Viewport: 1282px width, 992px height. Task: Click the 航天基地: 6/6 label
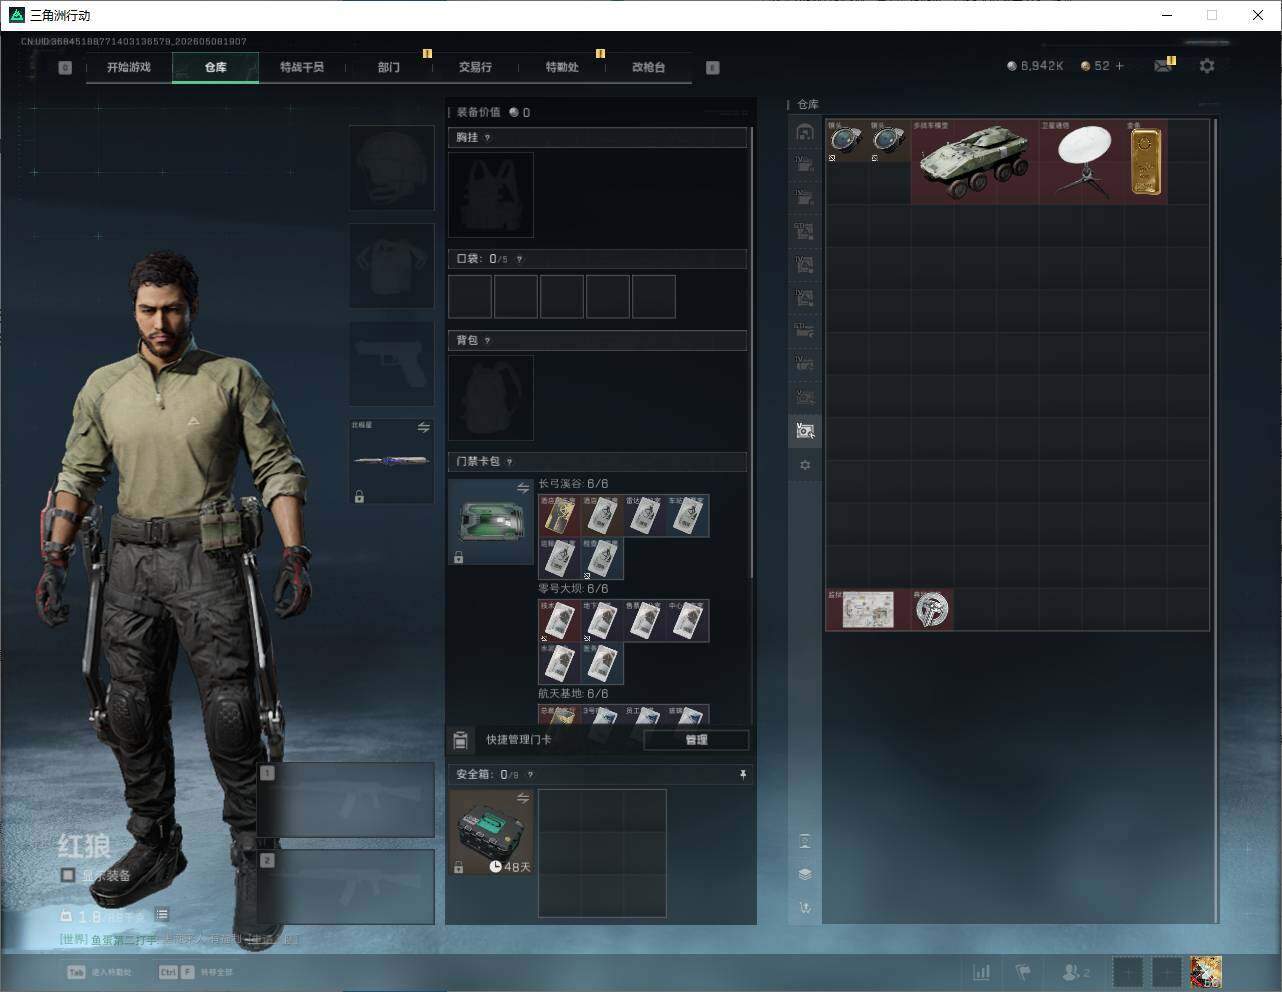(x=573, y=694)
